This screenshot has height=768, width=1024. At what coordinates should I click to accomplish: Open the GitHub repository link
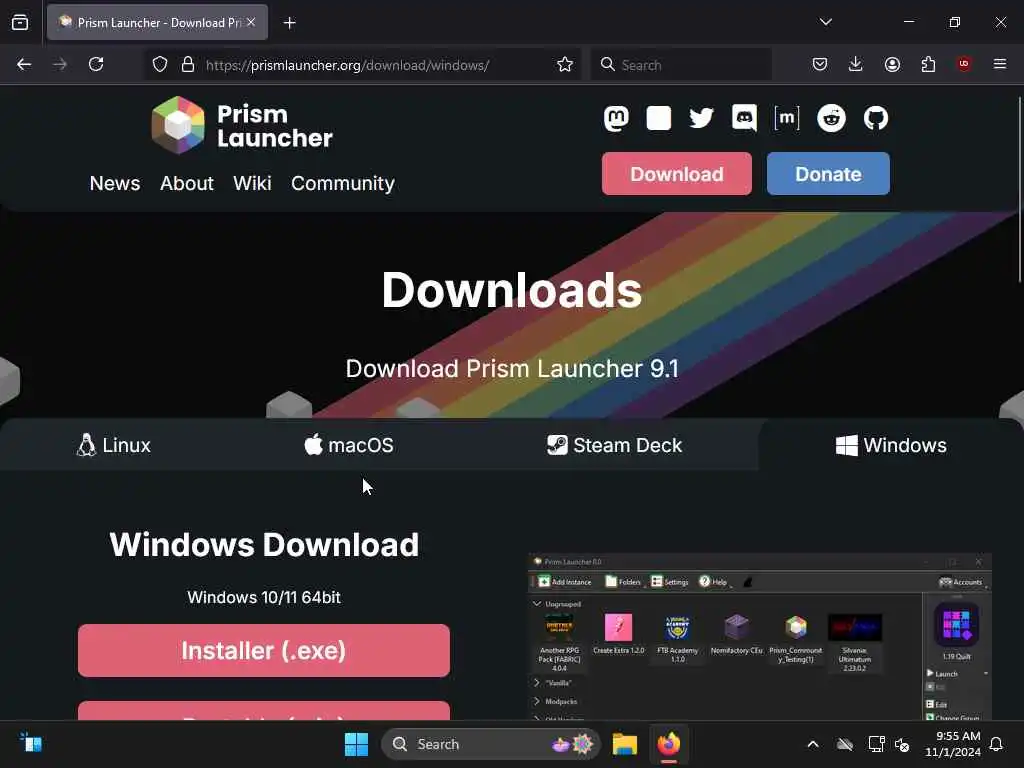(876, 118)
